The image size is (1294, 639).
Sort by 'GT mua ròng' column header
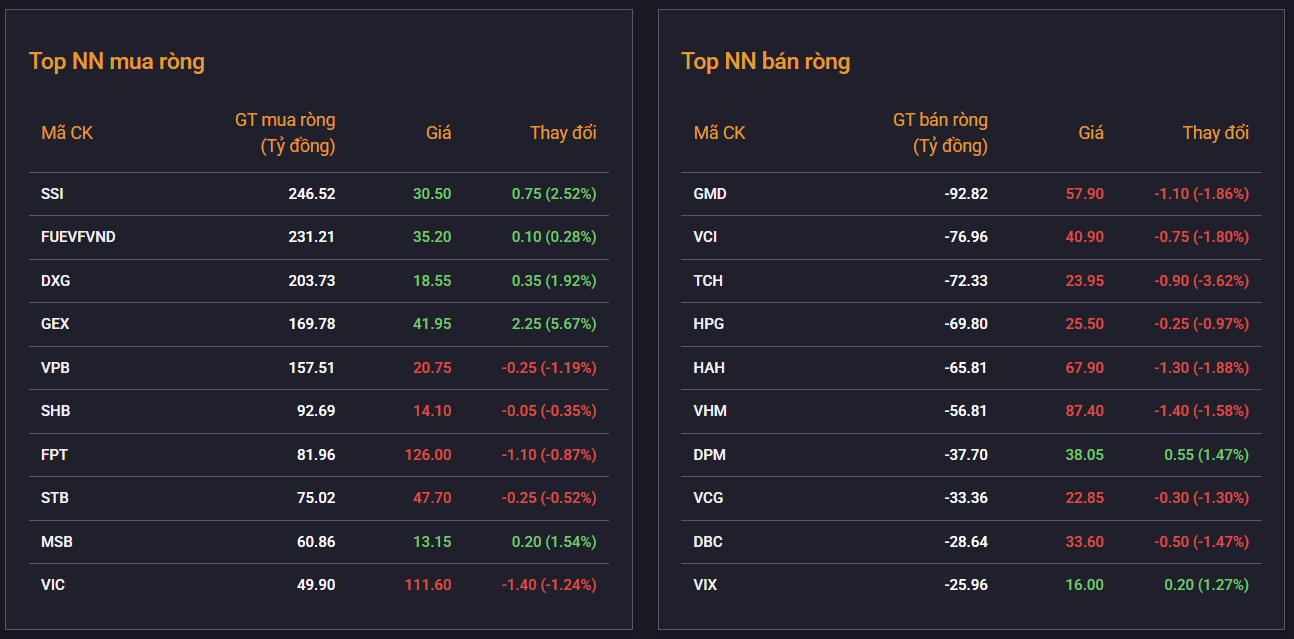(285, 133)
